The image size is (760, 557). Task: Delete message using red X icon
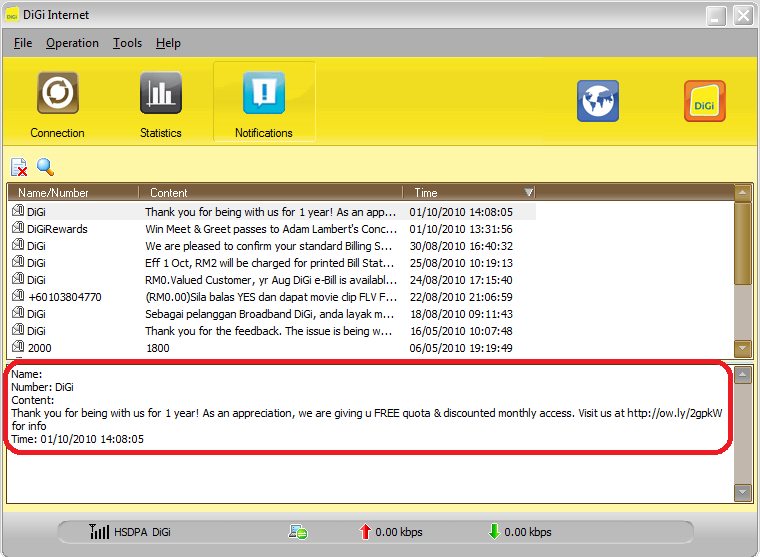[19, 167]
